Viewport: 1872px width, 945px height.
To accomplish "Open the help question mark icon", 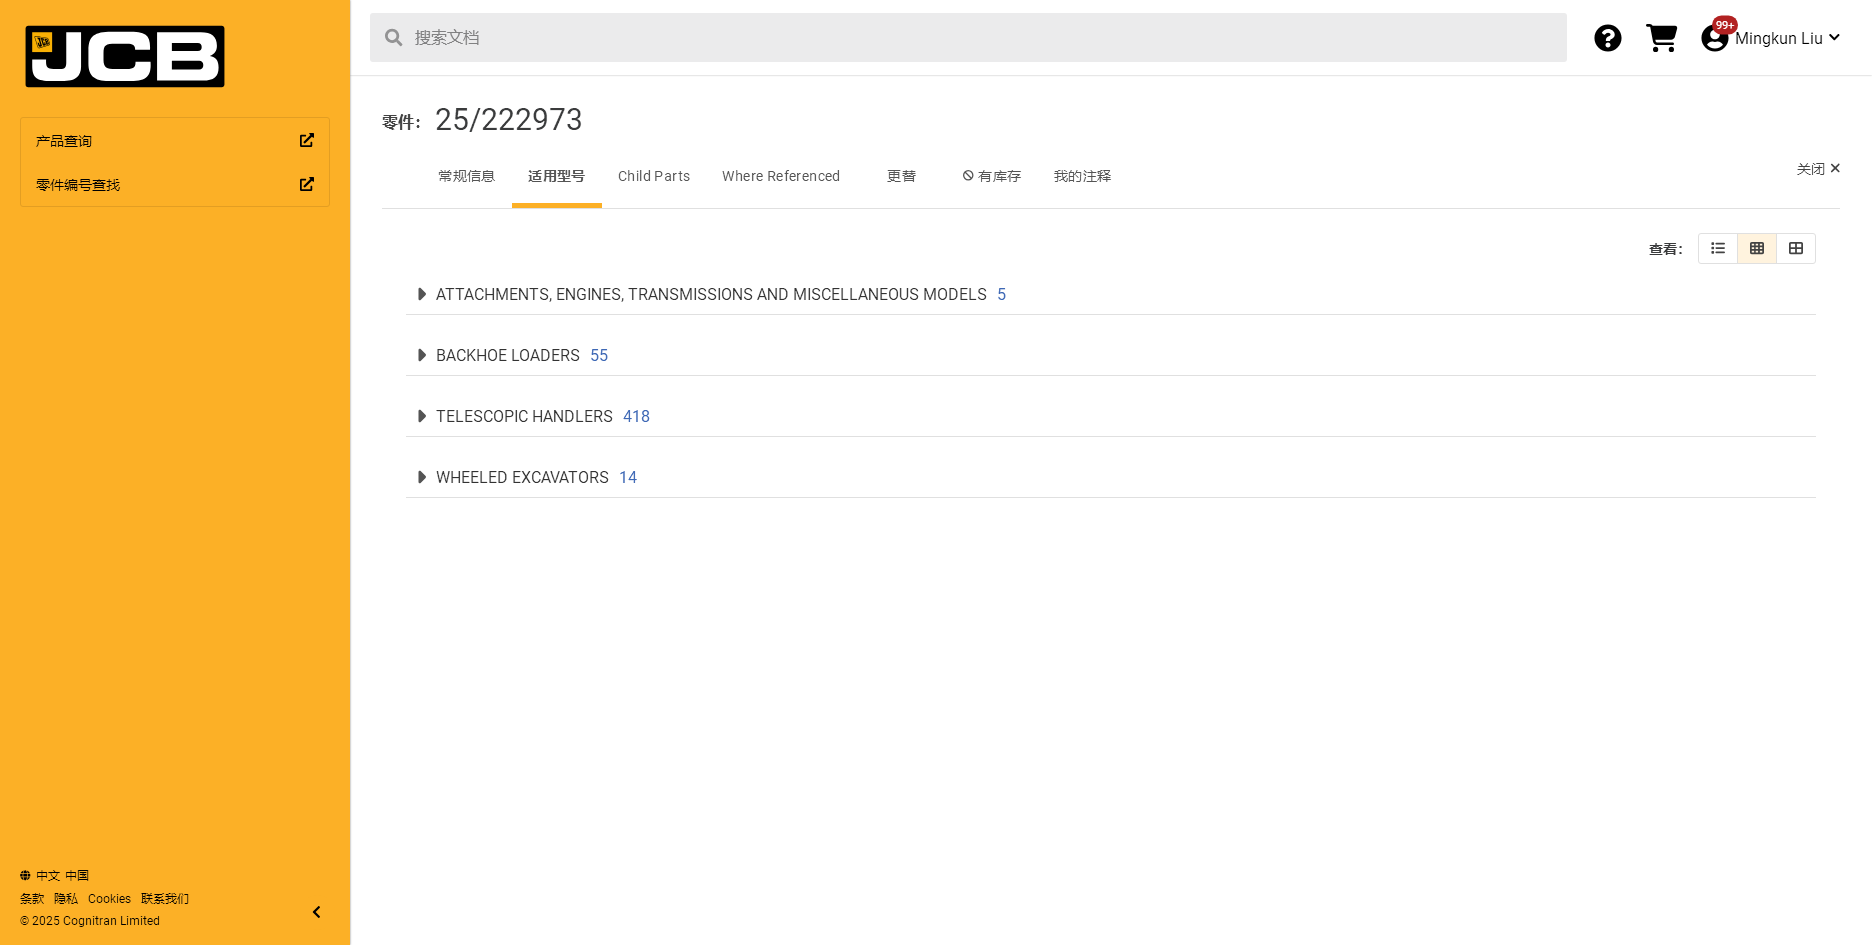I will click(1607, 38).
